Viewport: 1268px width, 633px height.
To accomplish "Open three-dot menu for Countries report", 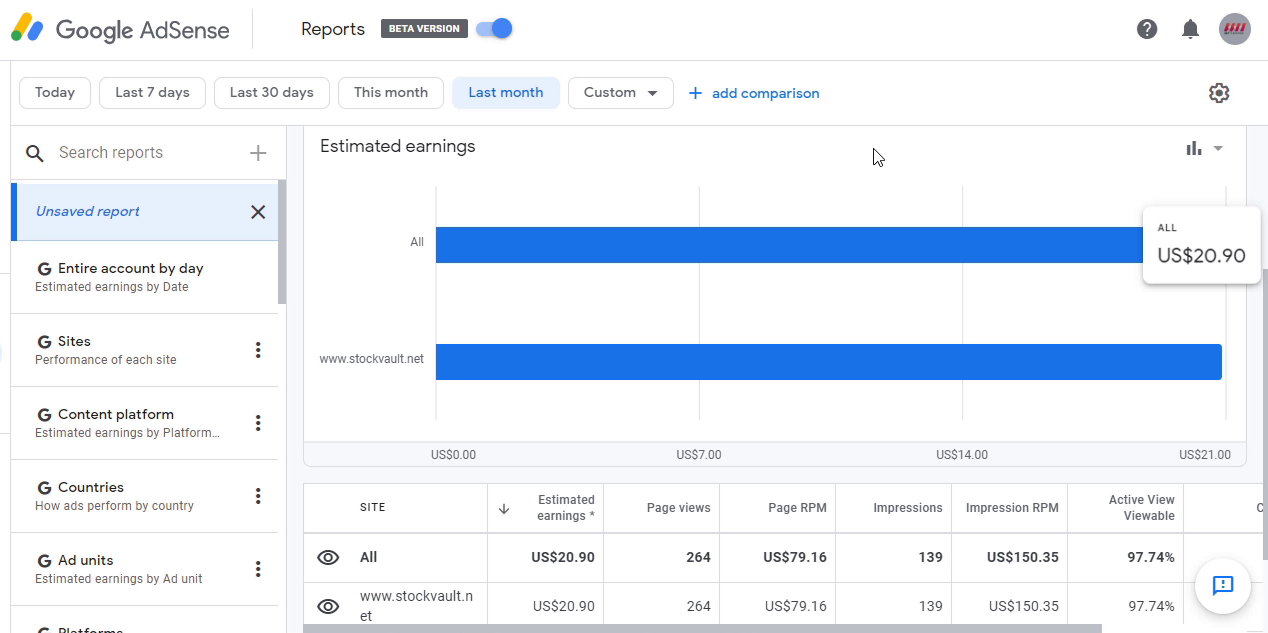I will (258, 496).
